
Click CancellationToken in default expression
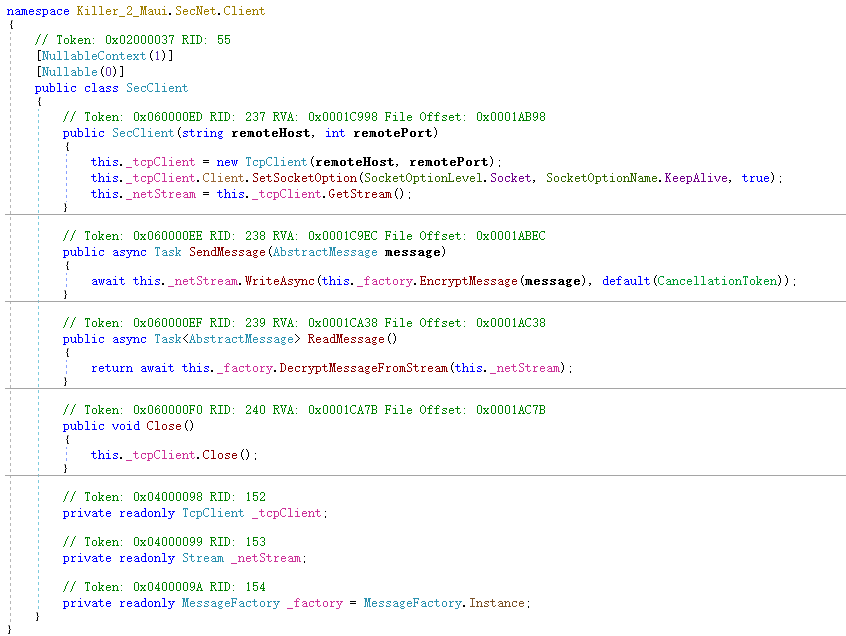click(717, 281)
